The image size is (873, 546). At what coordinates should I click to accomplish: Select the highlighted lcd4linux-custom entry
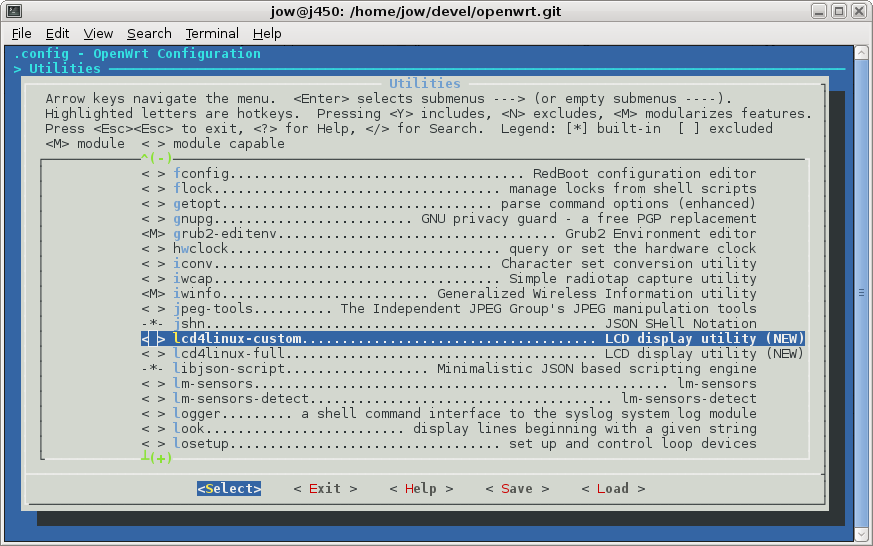tap(473, 338)
